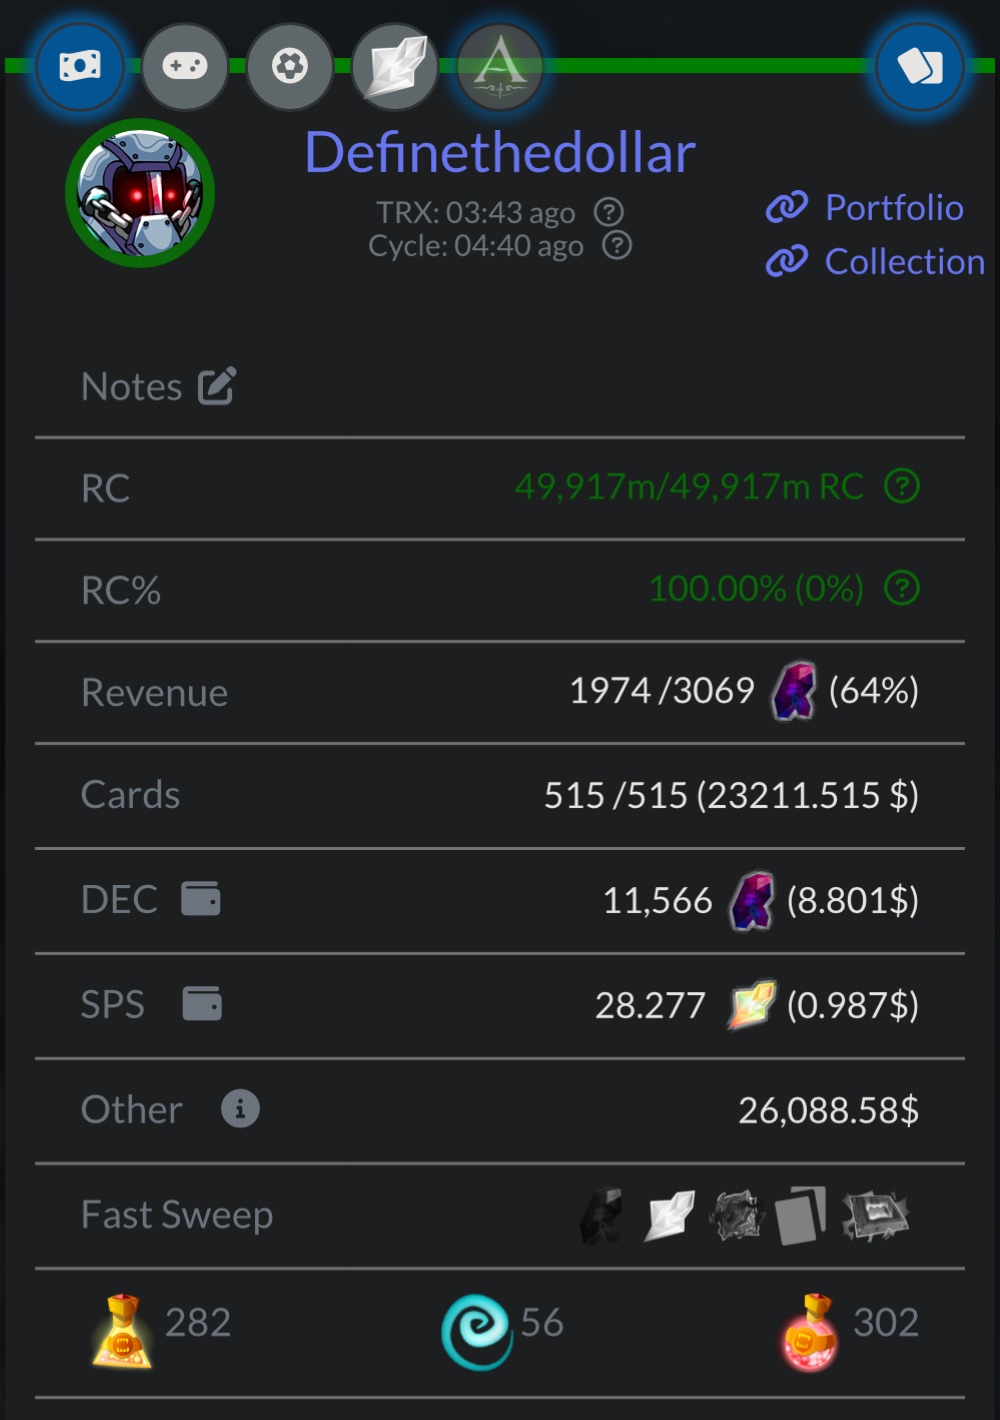Open the Portfolio link
This screenshot has width=1000, height=1420.
pyautogui.click(x=865, y=208)
